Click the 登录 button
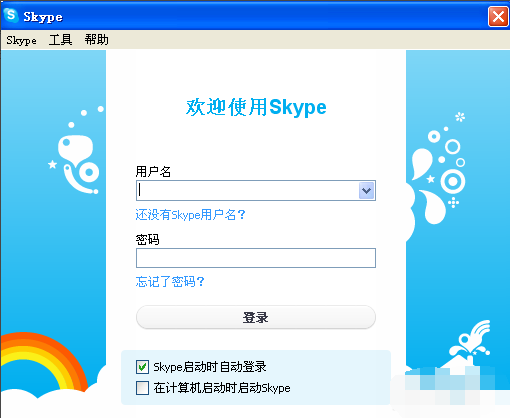 click(256, 317)
